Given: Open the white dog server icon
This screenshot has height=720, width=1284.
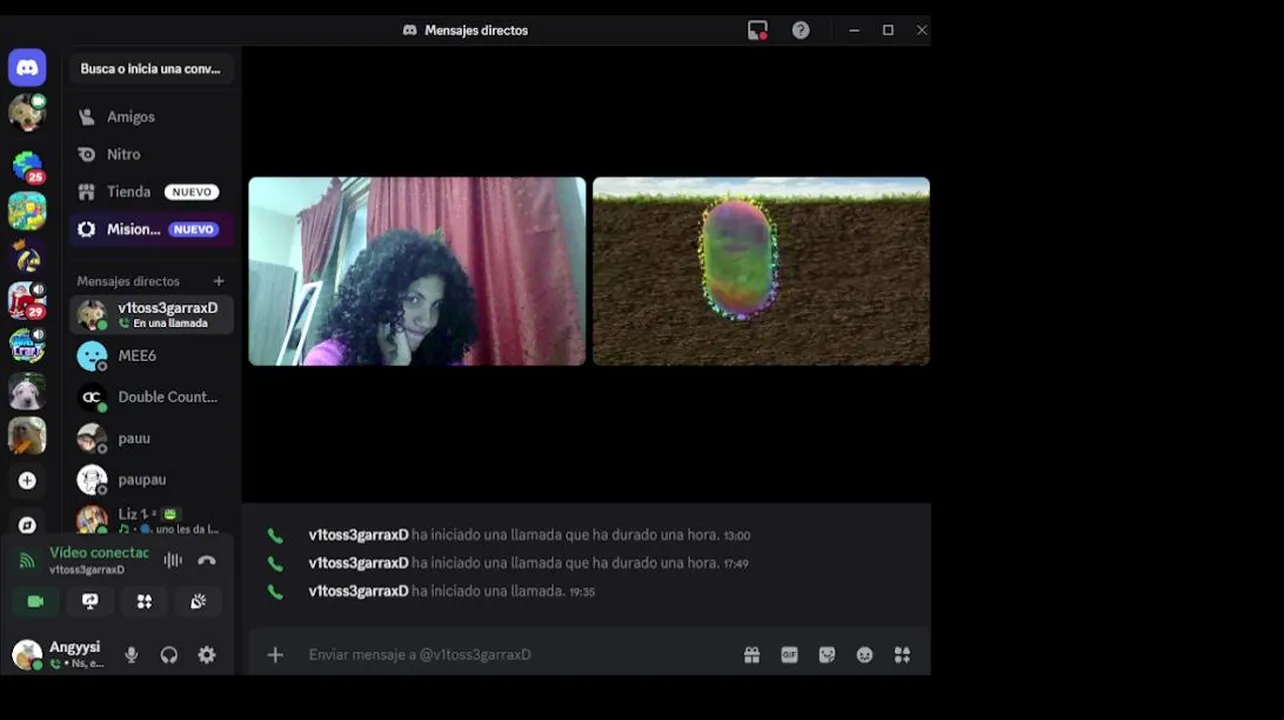Looking at the screenshot, I should (27, 390).
